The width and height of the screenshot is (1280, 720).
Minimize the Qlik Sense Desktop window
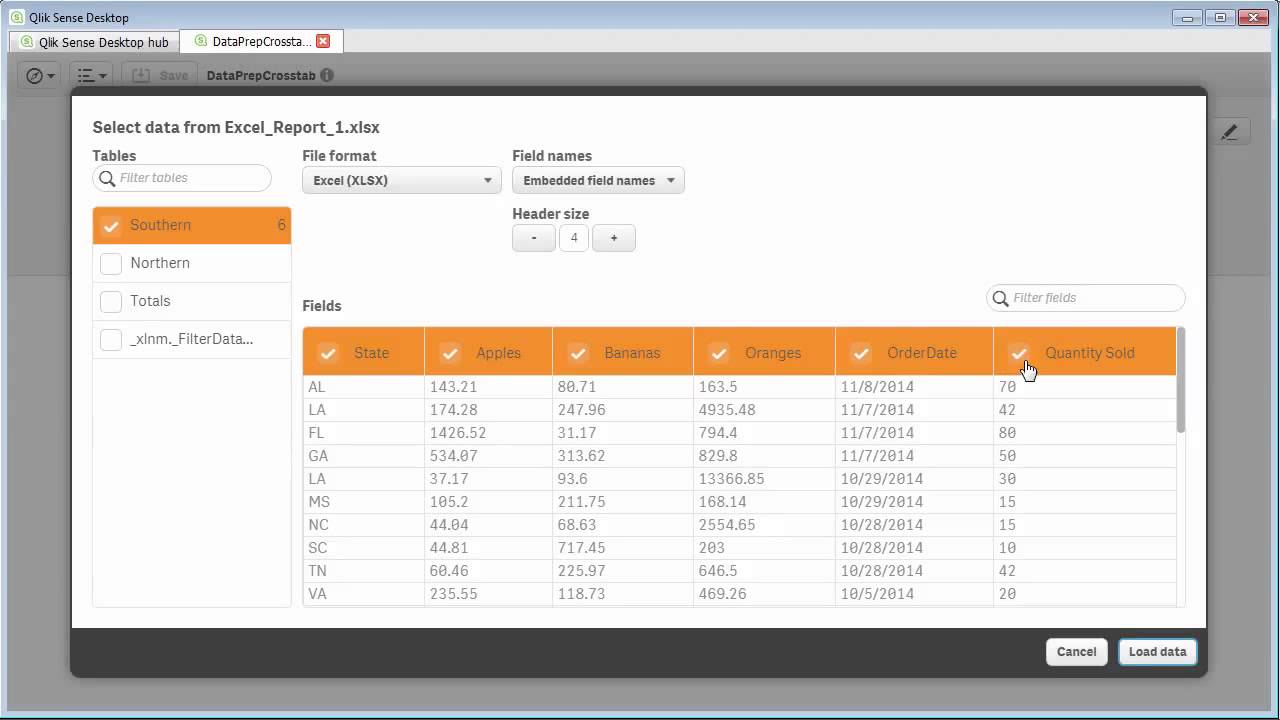coord(1189,17)
